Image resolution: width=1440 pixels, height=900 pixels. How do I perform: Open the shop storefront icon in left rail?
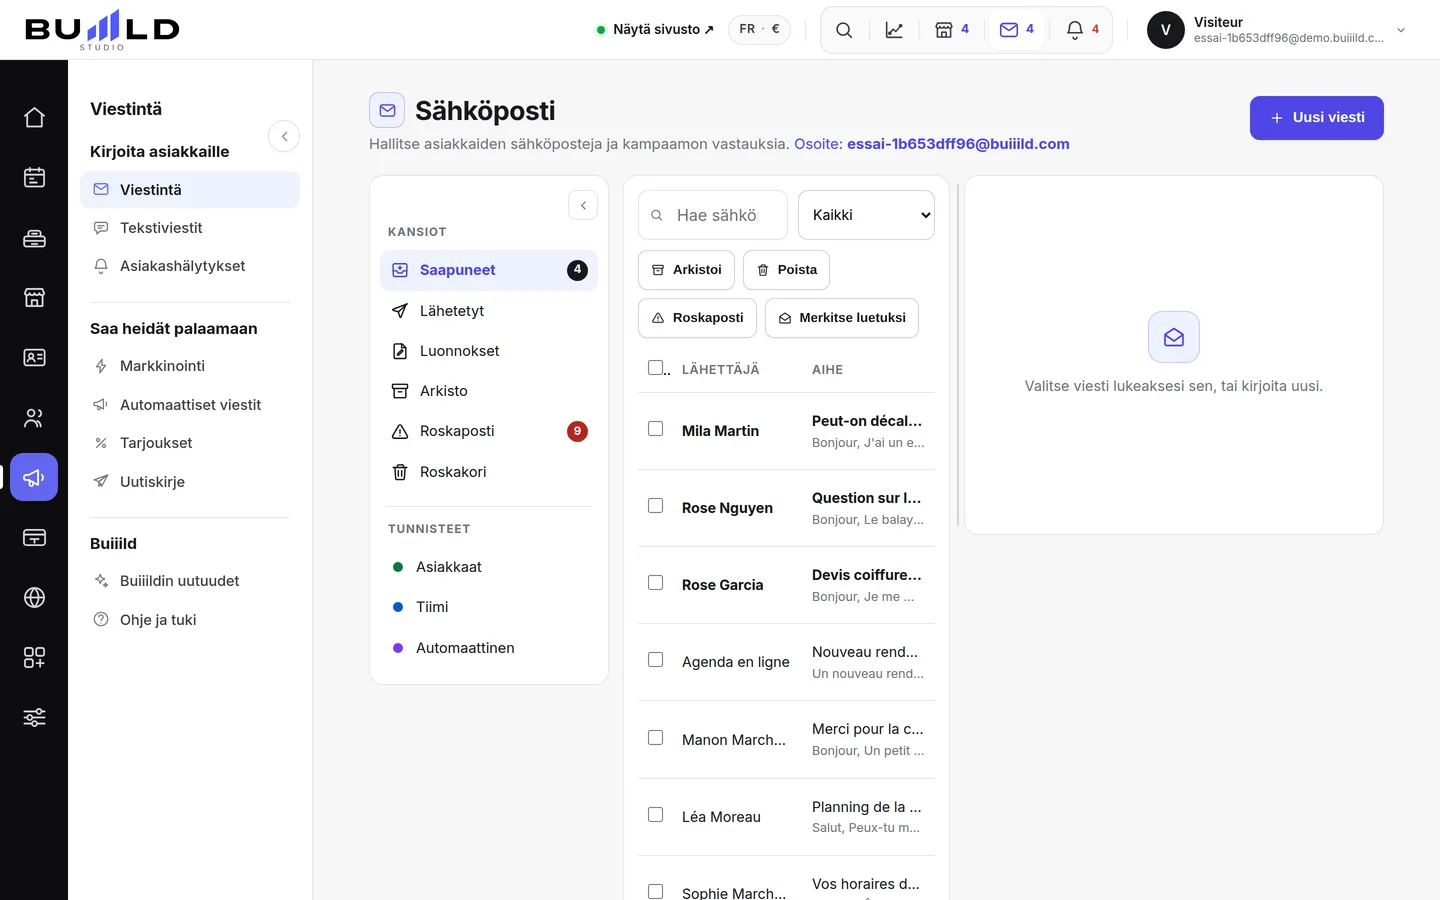(34, 298)
